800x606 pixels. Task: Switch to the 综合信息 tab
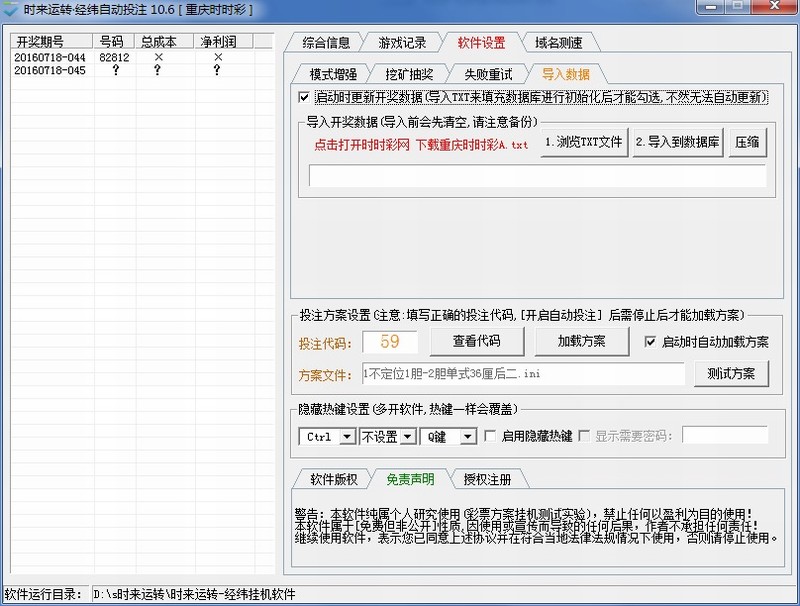[326, 43]
